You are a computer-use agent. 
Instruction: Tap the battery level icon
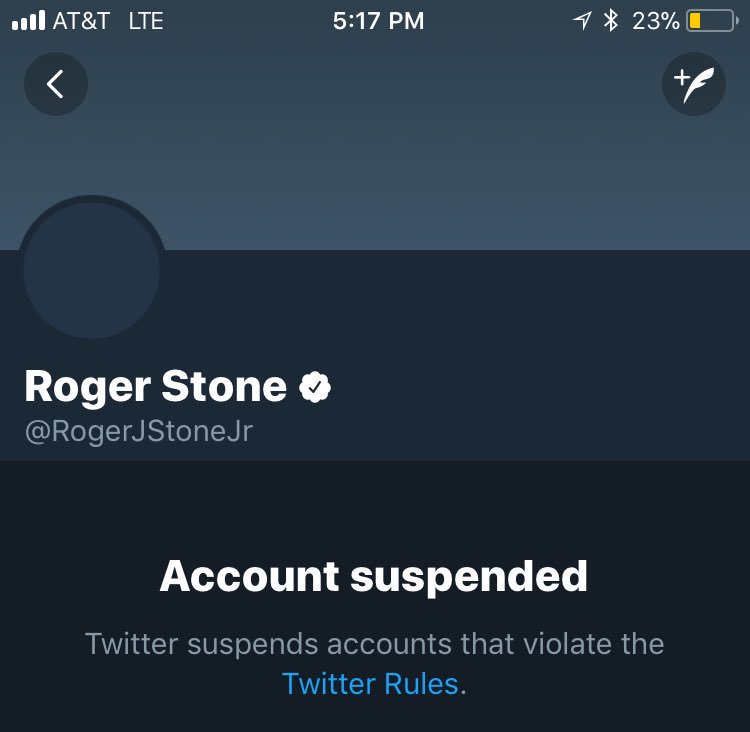(x=711, y=21)
